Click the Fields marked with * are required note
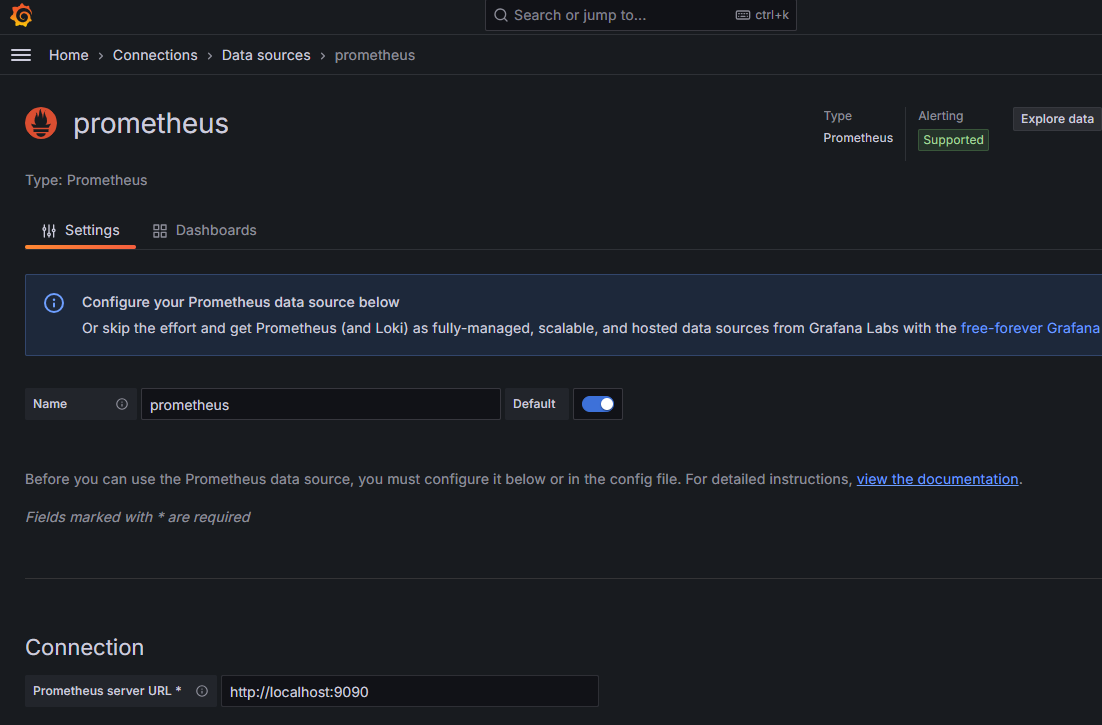 pos(138,517)
